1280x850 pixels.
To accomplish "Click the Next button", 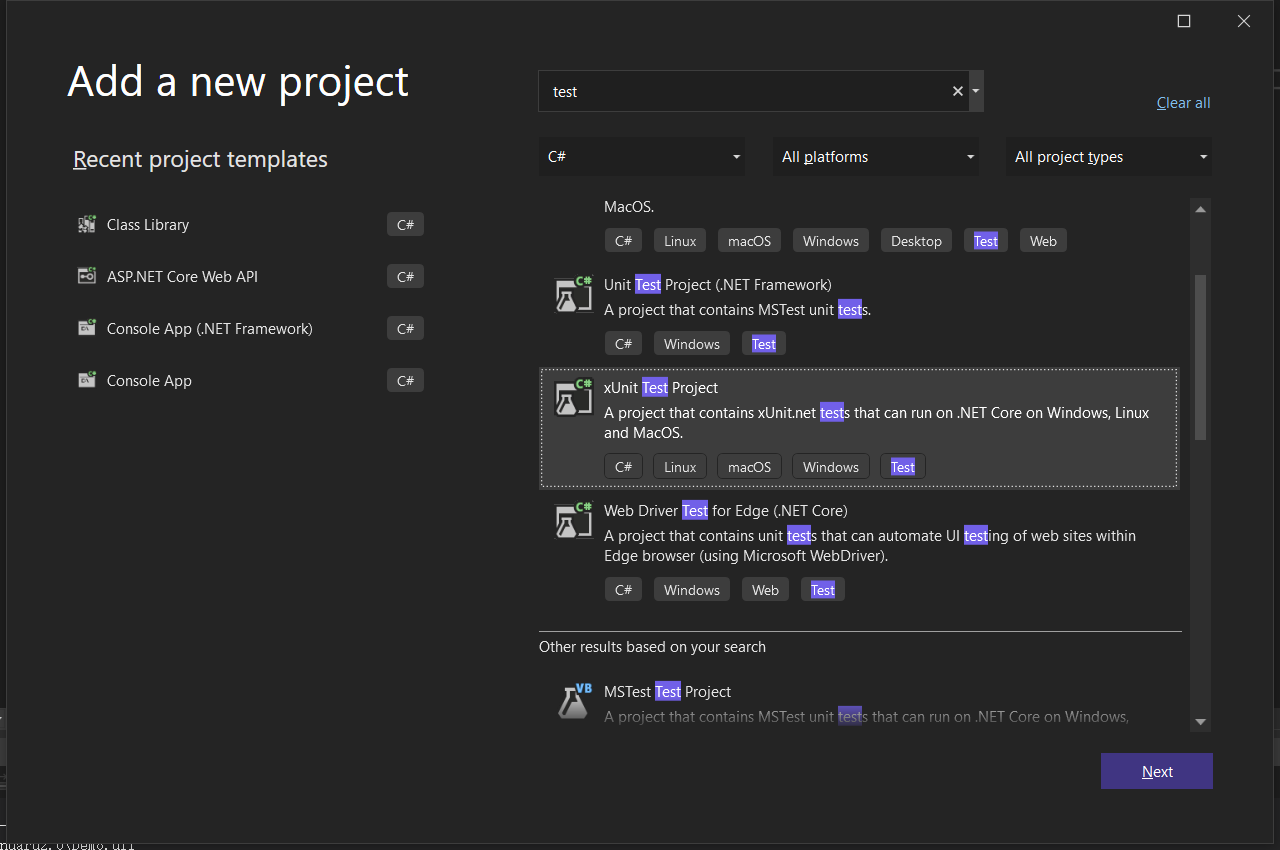I will pyautogui.click(x=1157, y=772).
